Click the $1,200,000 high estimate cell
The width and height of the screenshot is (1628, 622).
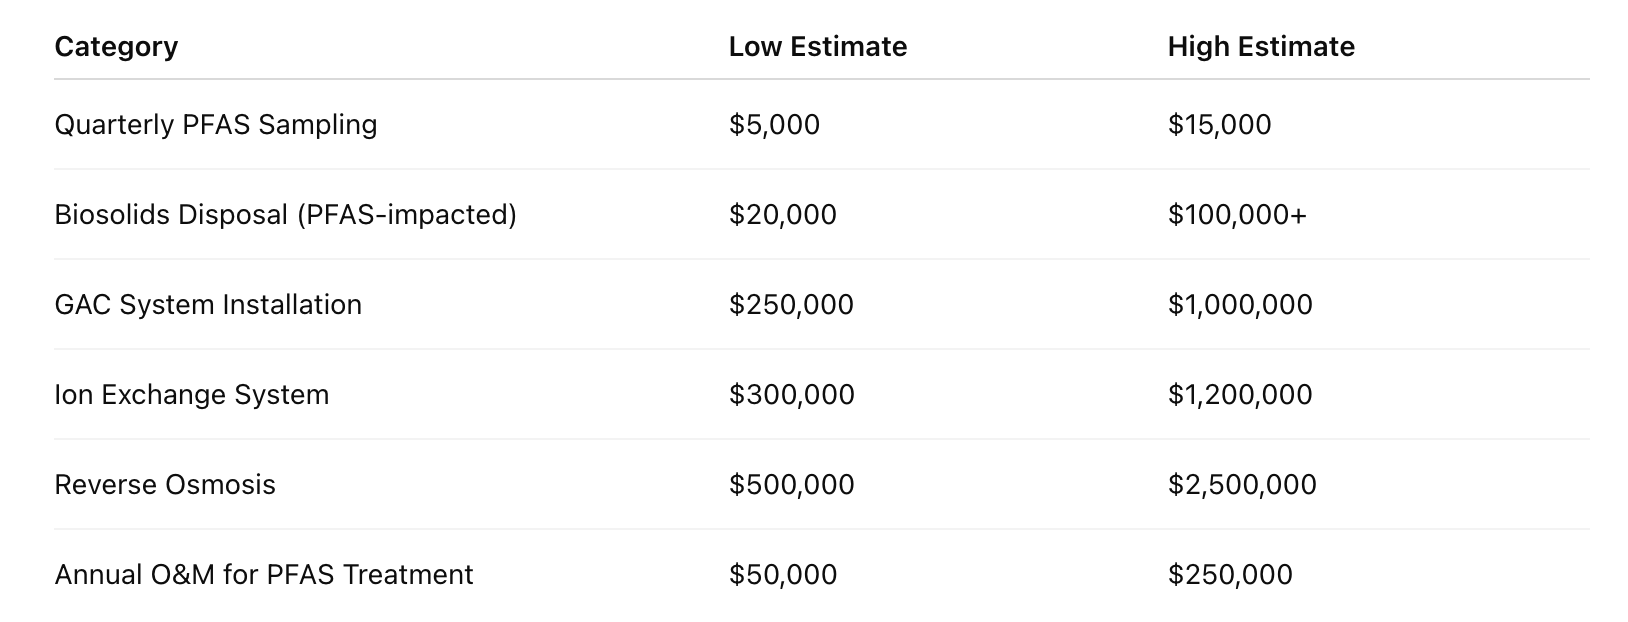[x=1240, y=394]
